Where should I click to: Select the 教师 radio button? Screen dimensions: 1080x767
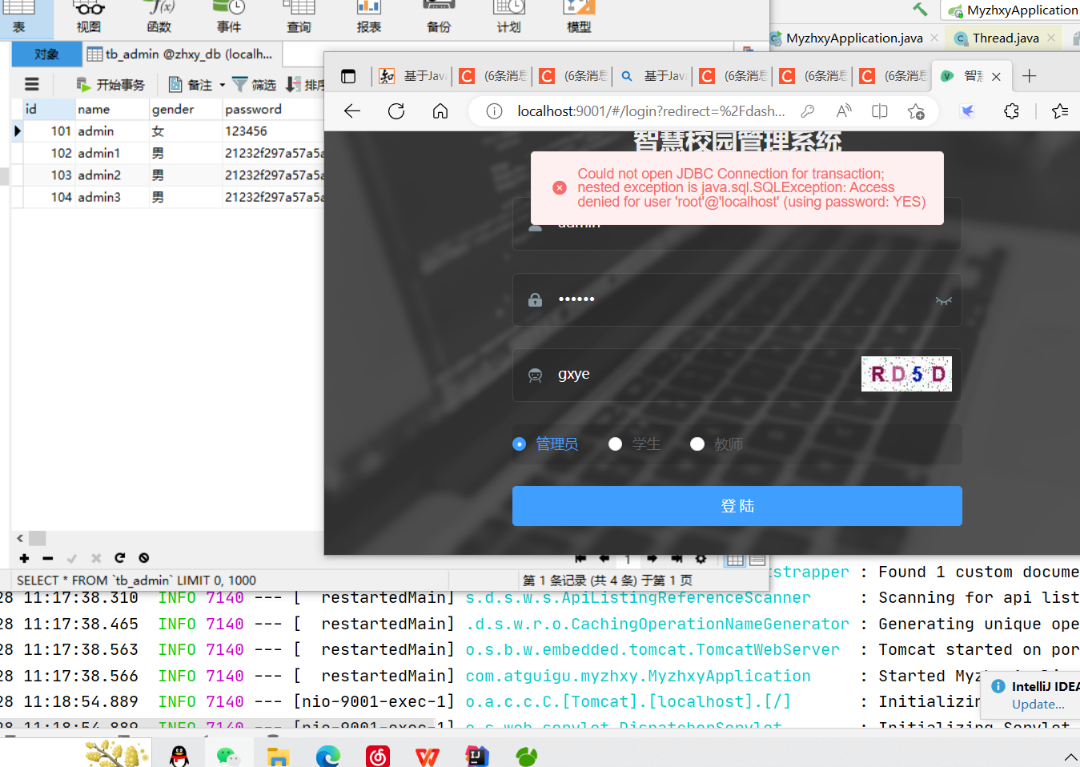[697, 444]
